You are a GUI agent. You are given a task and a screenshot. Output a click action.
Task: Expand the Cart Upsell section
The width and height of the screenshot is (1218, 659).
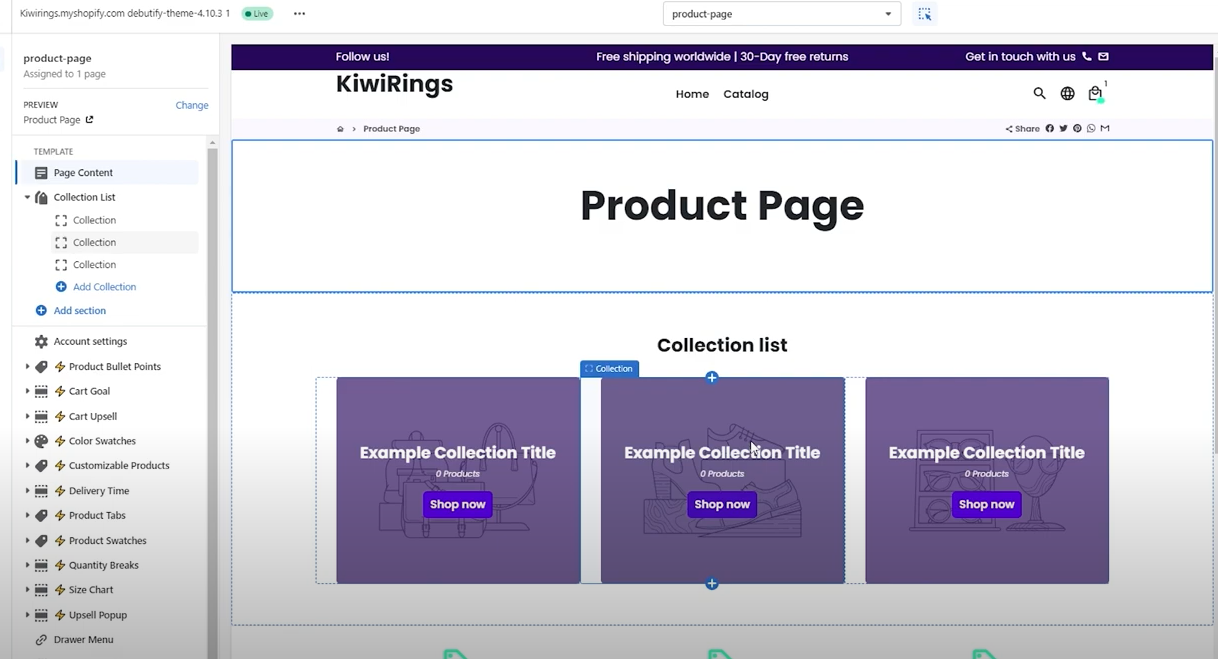pyautogui.click(x=27, y=417)
